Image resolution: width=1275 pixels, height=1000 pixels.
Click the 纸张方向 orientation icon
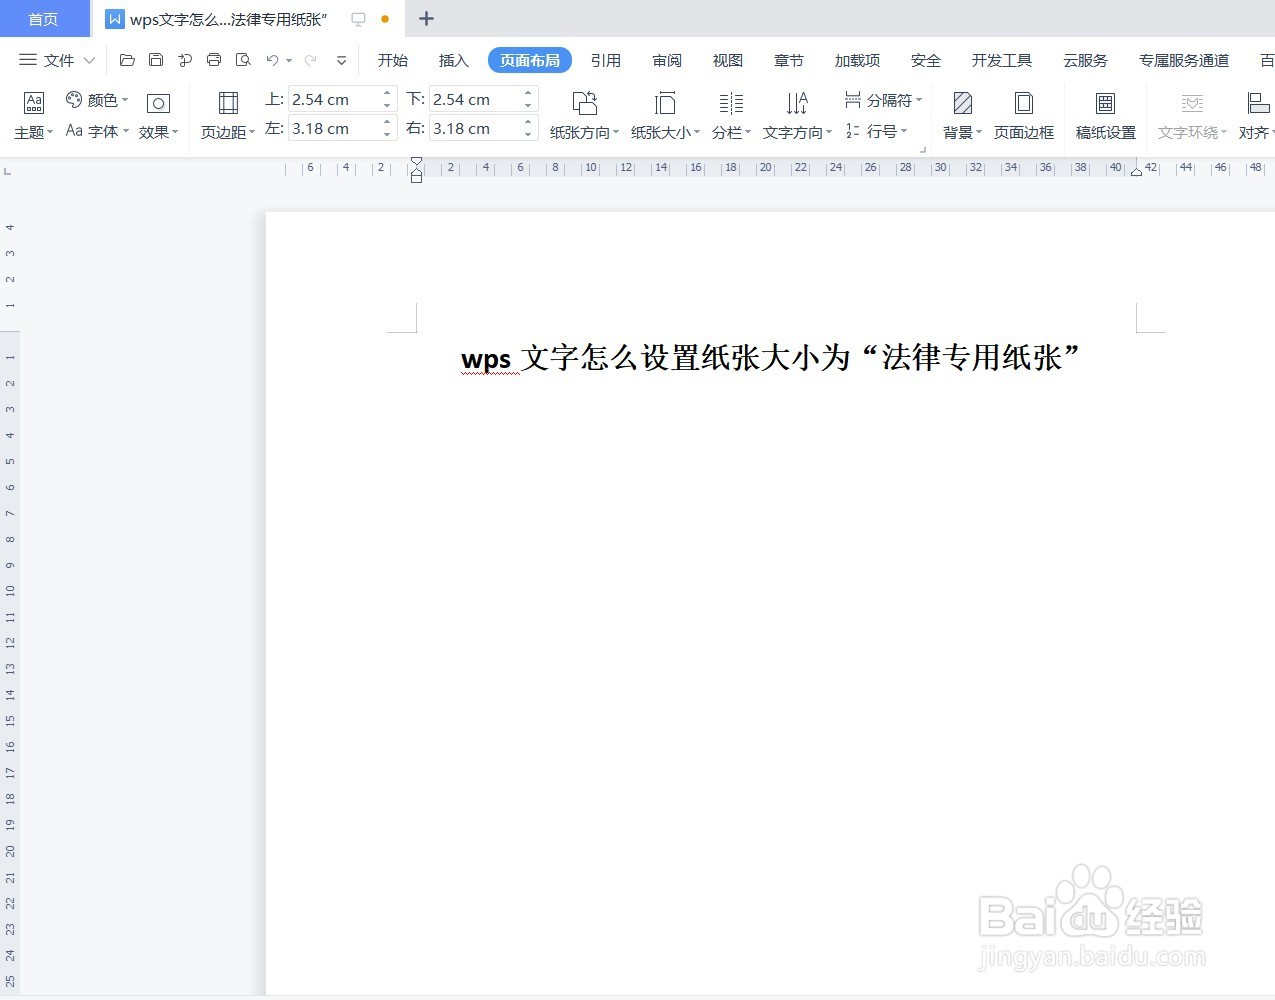click(x=585, y=103)
